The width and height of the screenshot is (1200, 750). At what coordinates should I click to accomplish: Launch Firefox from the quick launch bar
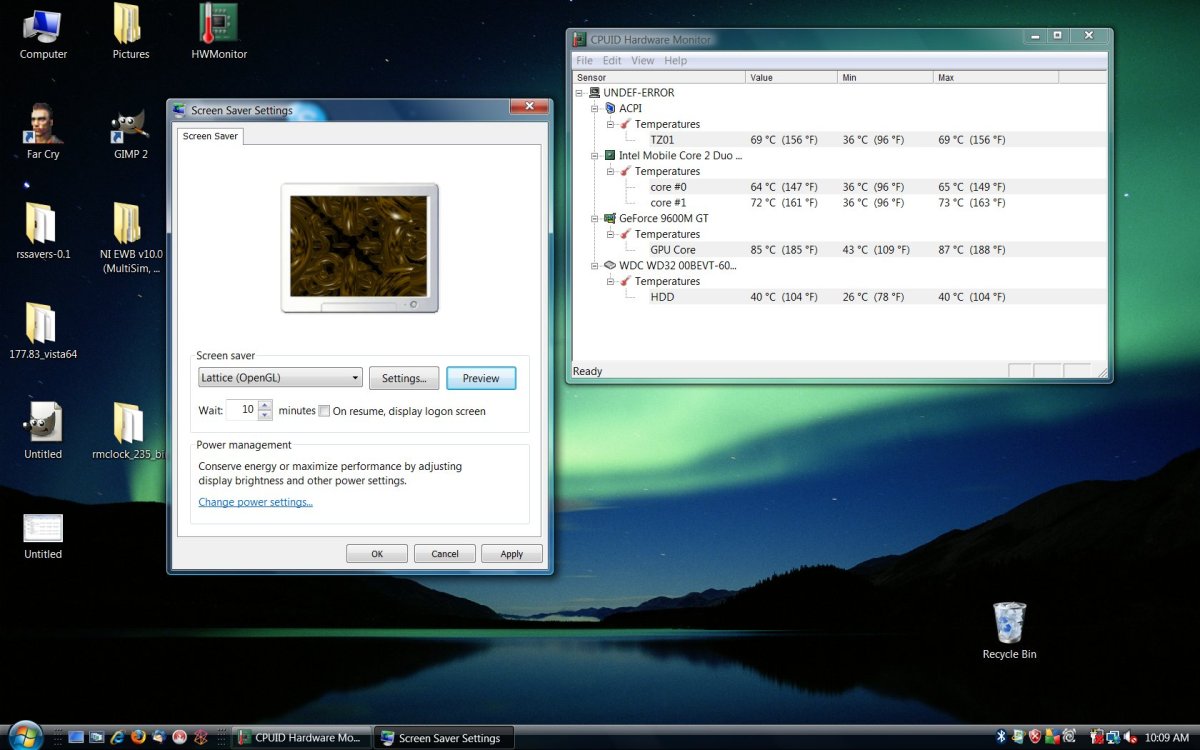coord(138,737)
